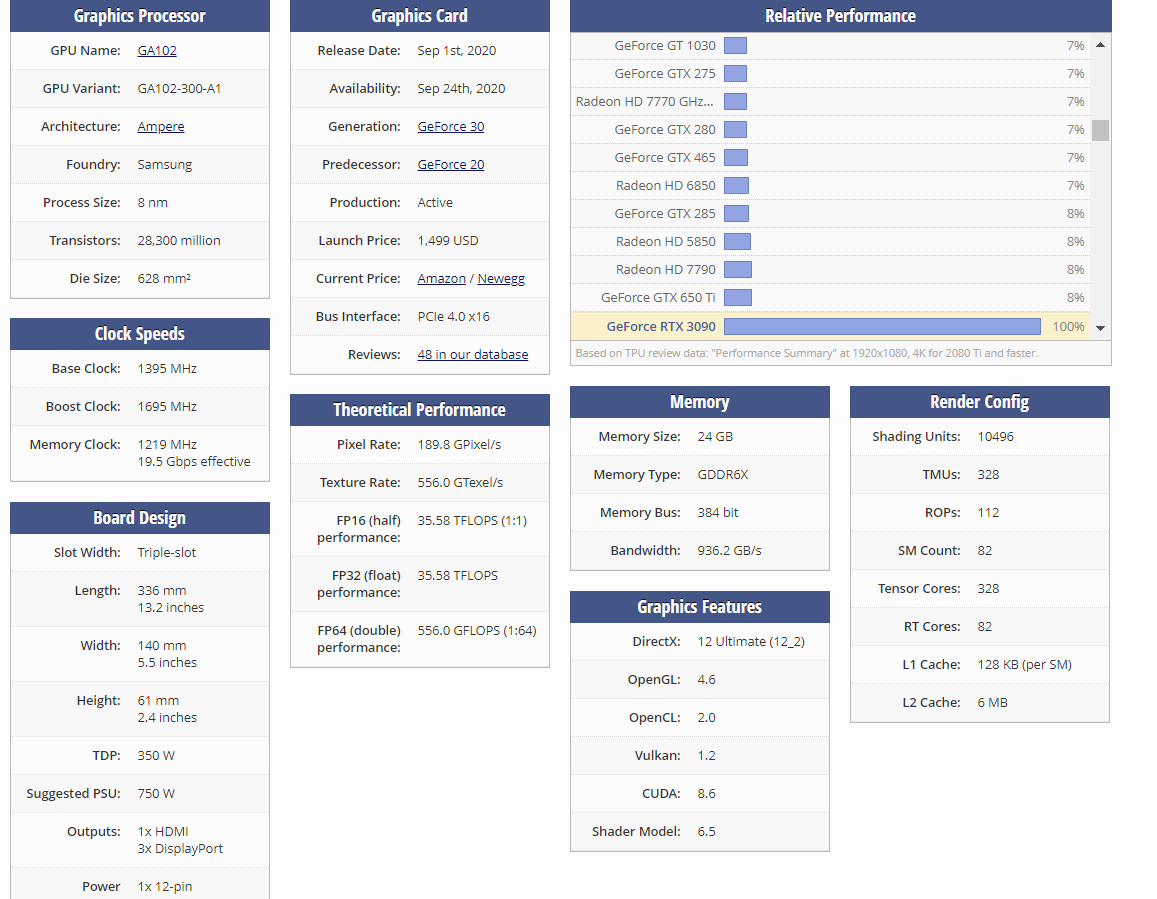This screenshot has width=1157, height=899.
Task: Click the Radeon HD 7790 performance bar
Action: coord(738,269)
